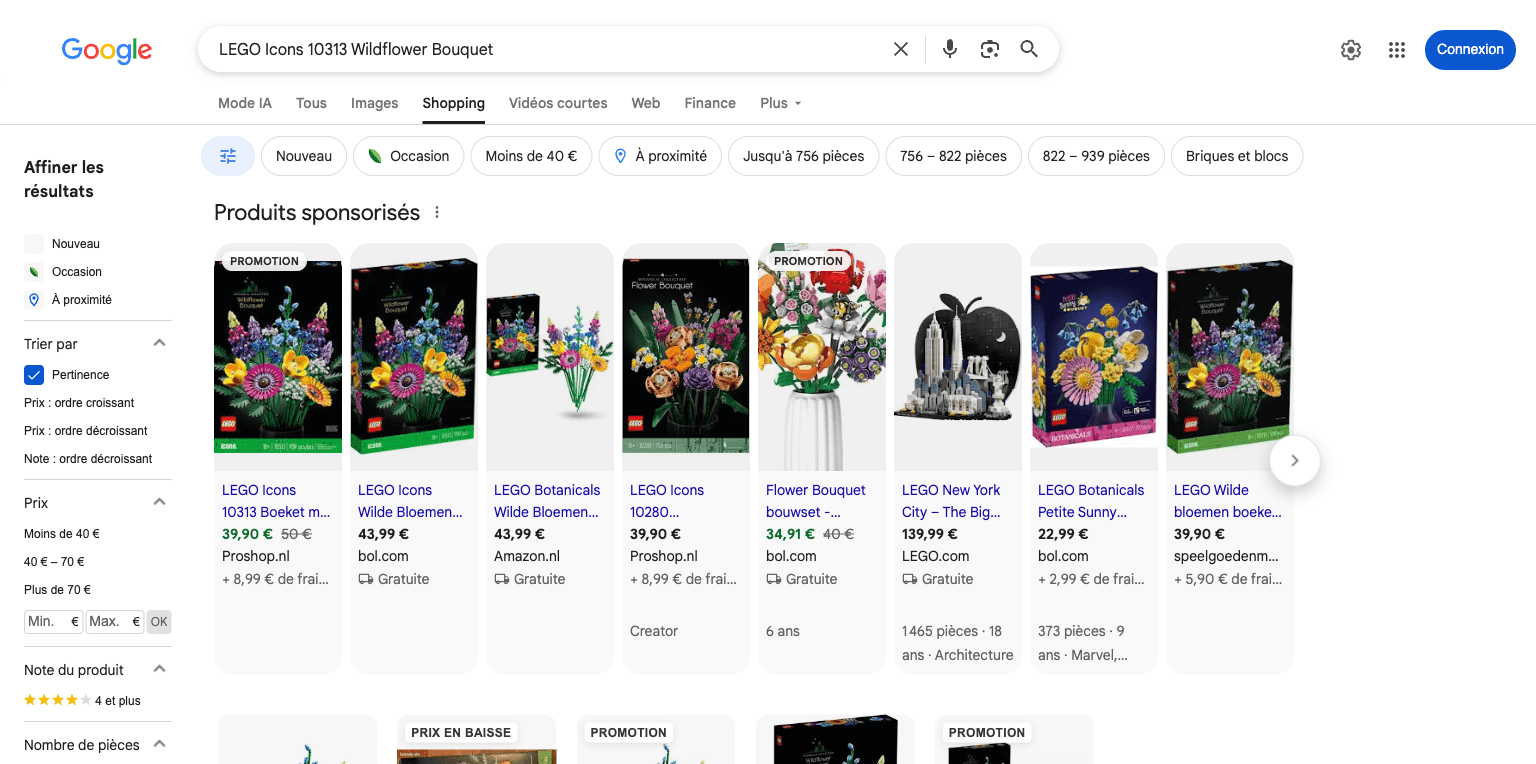
Task: Collapse the Nombre de pièces section
Action: coord(159,744)
